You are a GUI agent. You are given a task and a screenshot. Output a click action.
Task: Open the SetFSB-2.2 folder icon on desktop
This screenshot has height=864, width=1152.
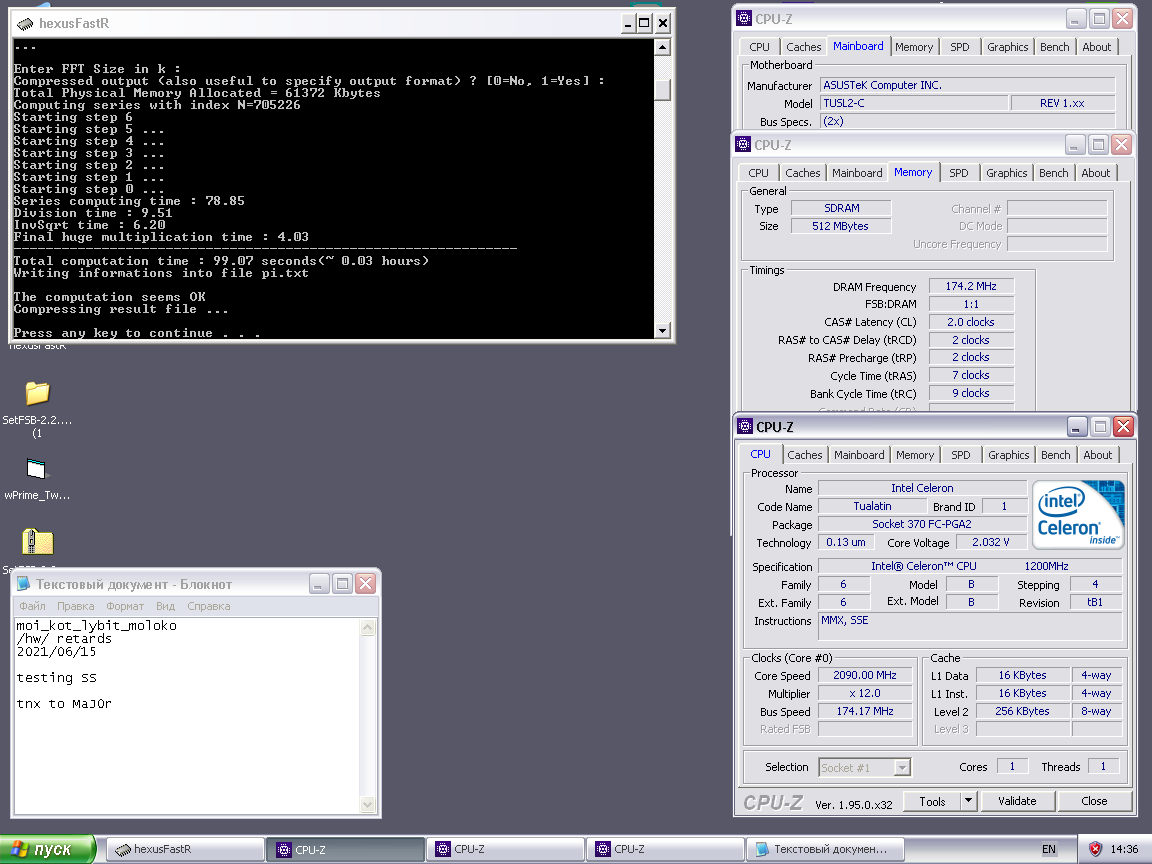pos(37,394)
